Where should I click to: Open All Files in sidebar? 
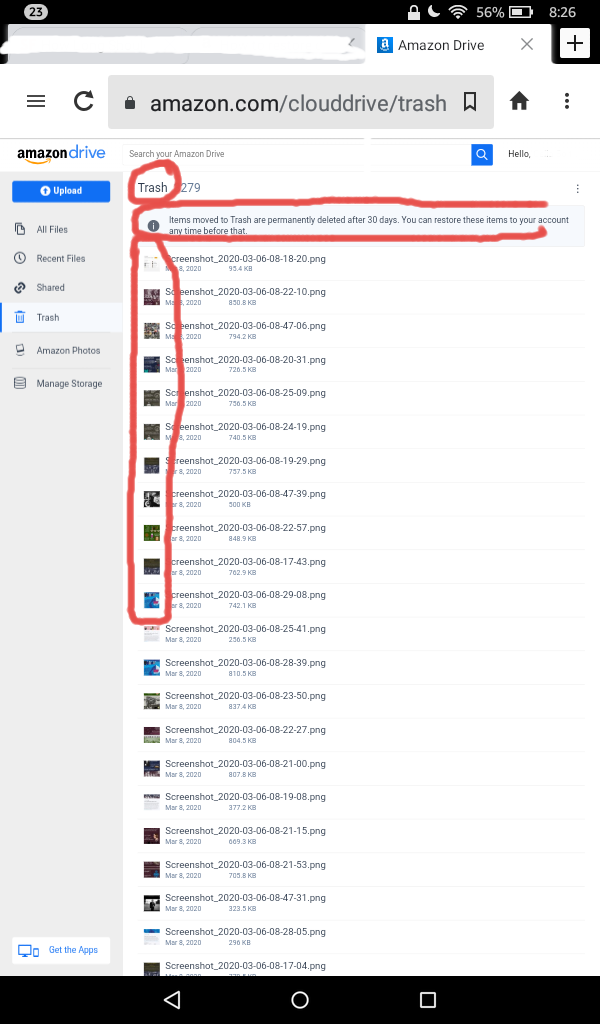pyautogui.click(x=52, y=229)
